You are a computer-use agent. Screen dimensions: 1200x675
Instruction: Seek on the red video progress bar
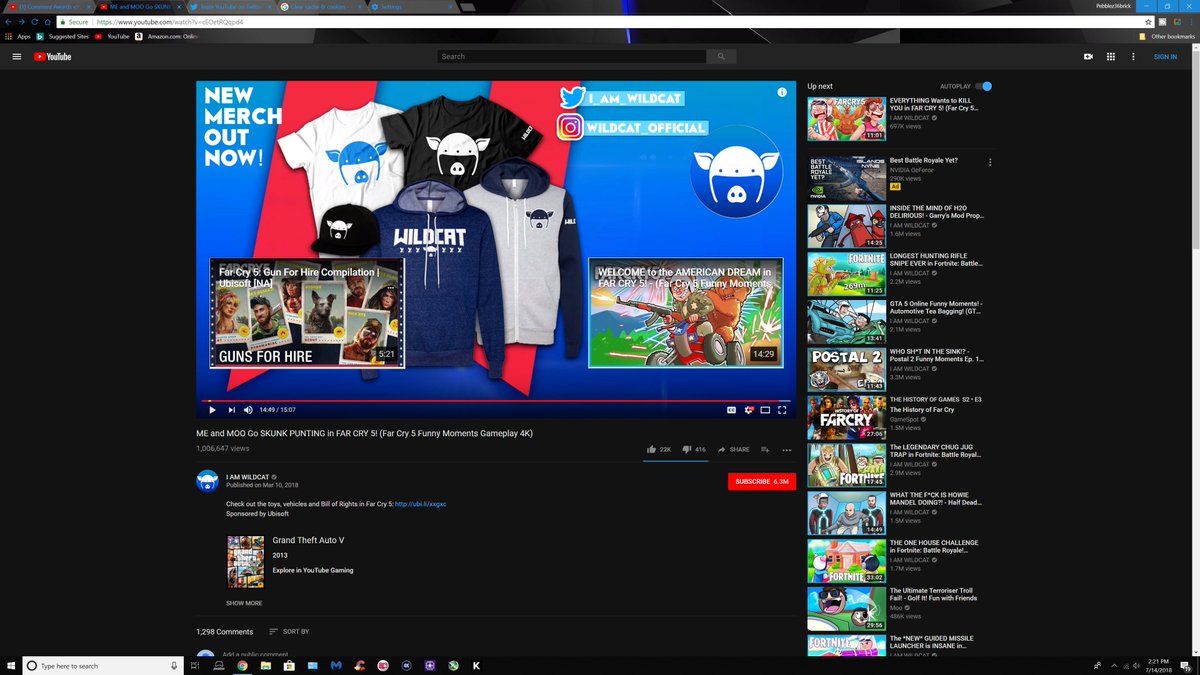tap(496, 400)
